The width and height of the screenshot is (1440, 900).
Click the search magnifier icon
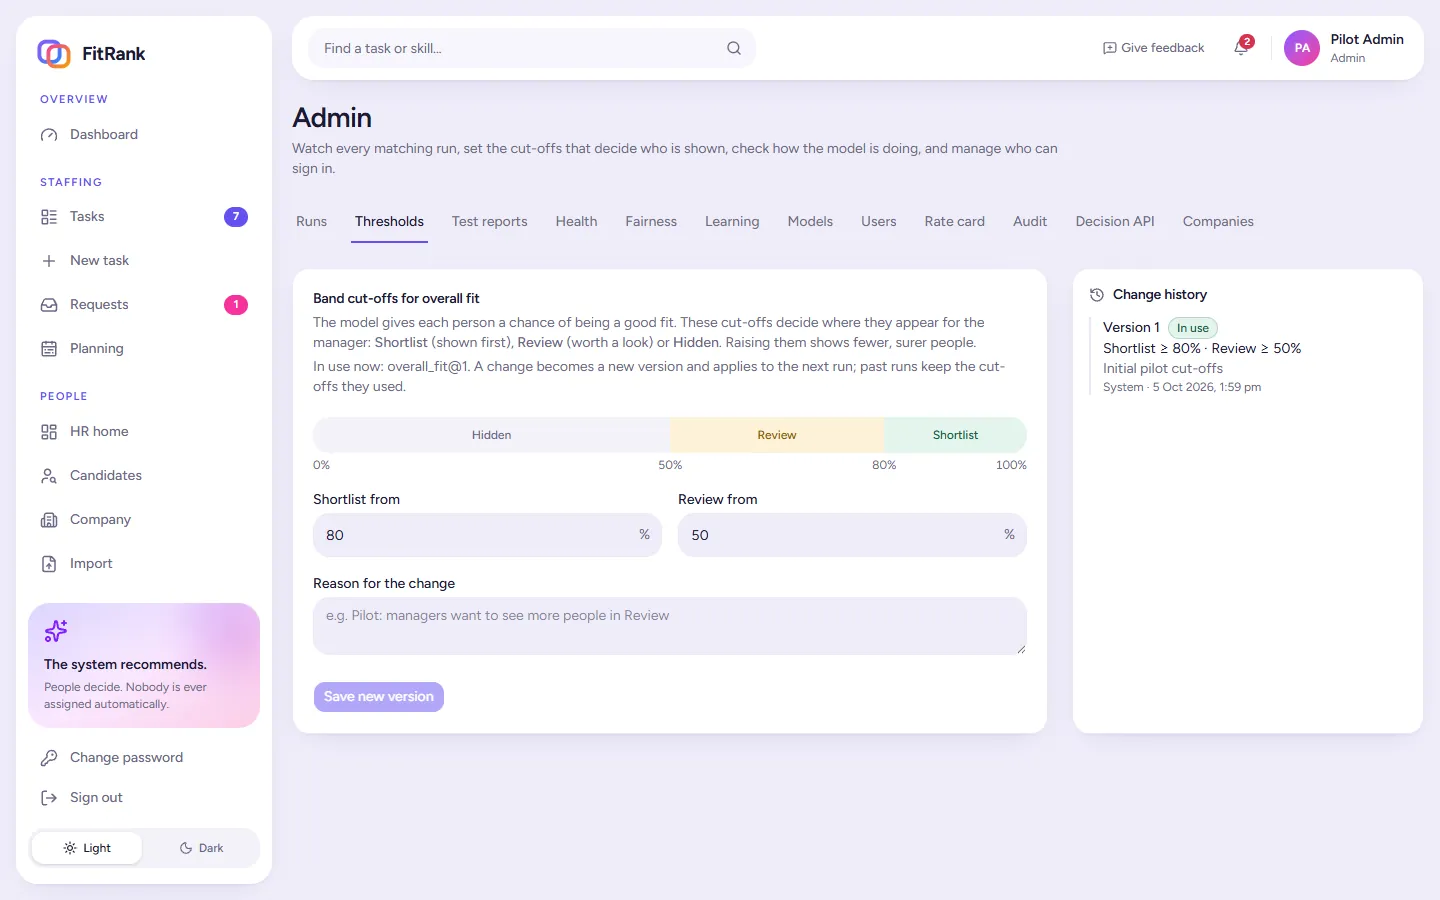pyautogui.click(x=734, y=48)
